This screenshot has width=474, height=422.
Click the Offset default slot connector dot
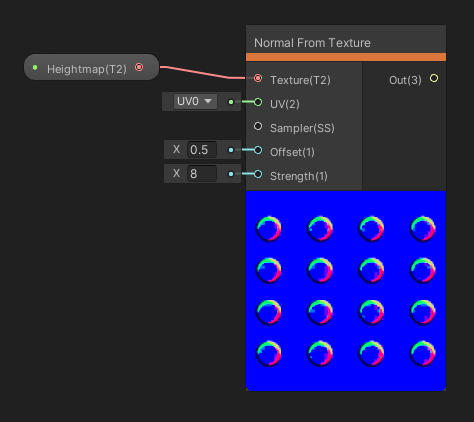(231, 150)
